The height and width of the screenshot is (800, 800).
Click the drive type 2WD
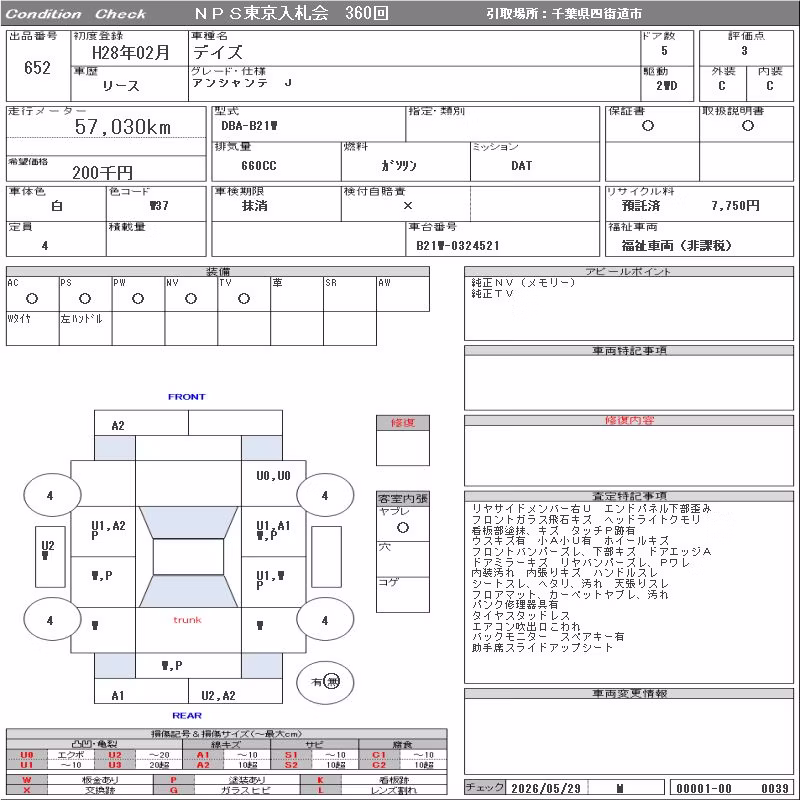(x=667, y=85)
